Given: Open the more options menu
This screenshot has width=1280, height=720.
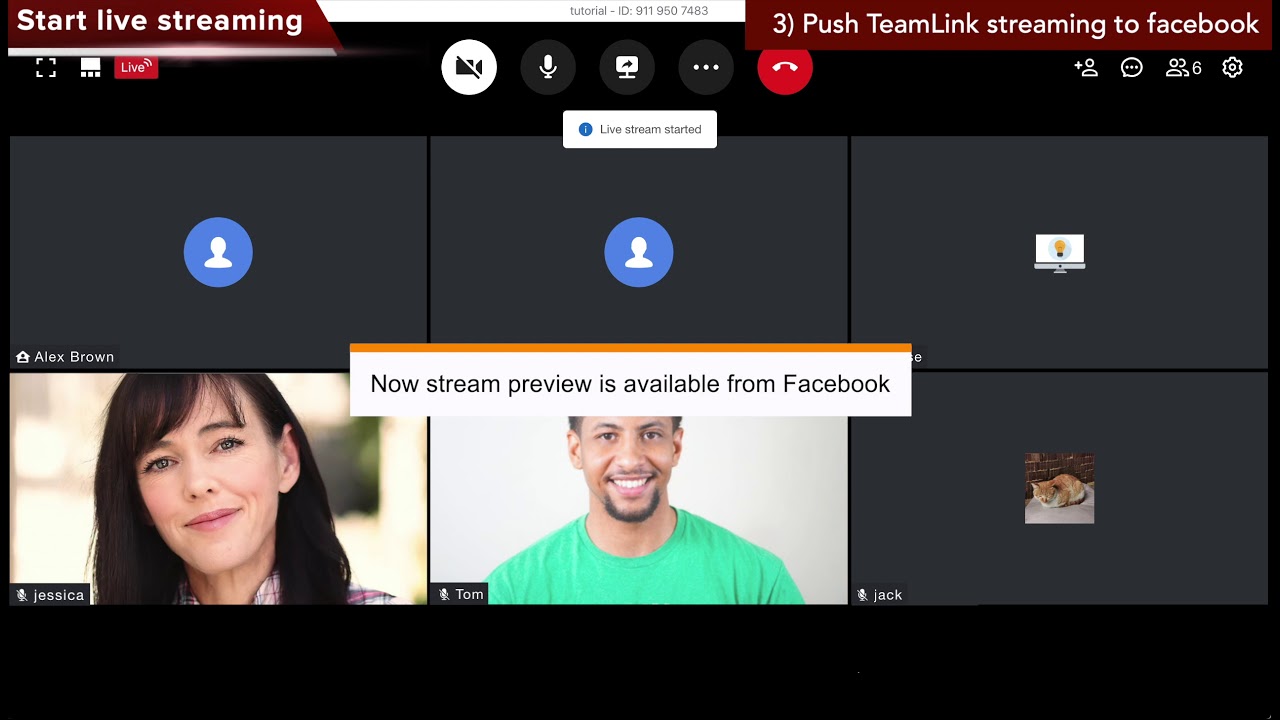Looking at the screenshot, I should 706,67.
